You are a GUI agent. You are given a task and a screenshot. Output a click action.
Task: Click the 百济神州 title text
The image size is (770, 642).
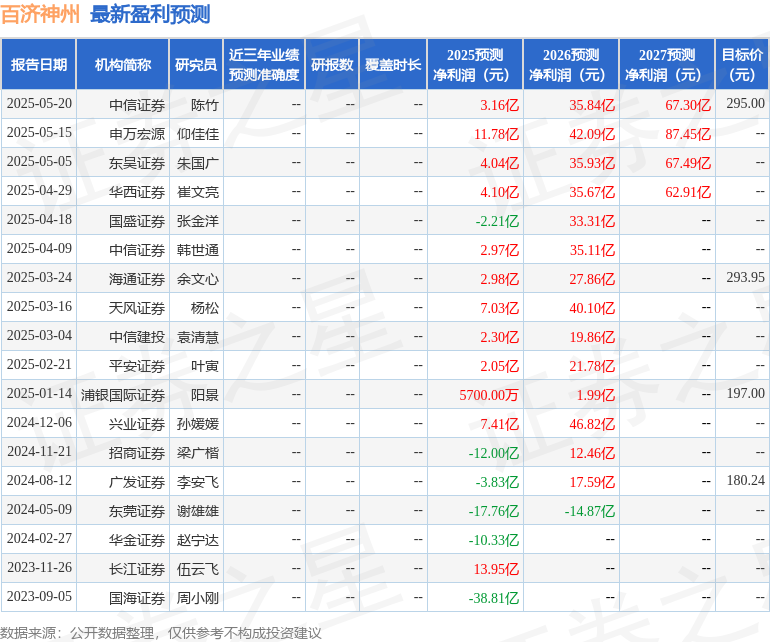(x=40, y=14)
